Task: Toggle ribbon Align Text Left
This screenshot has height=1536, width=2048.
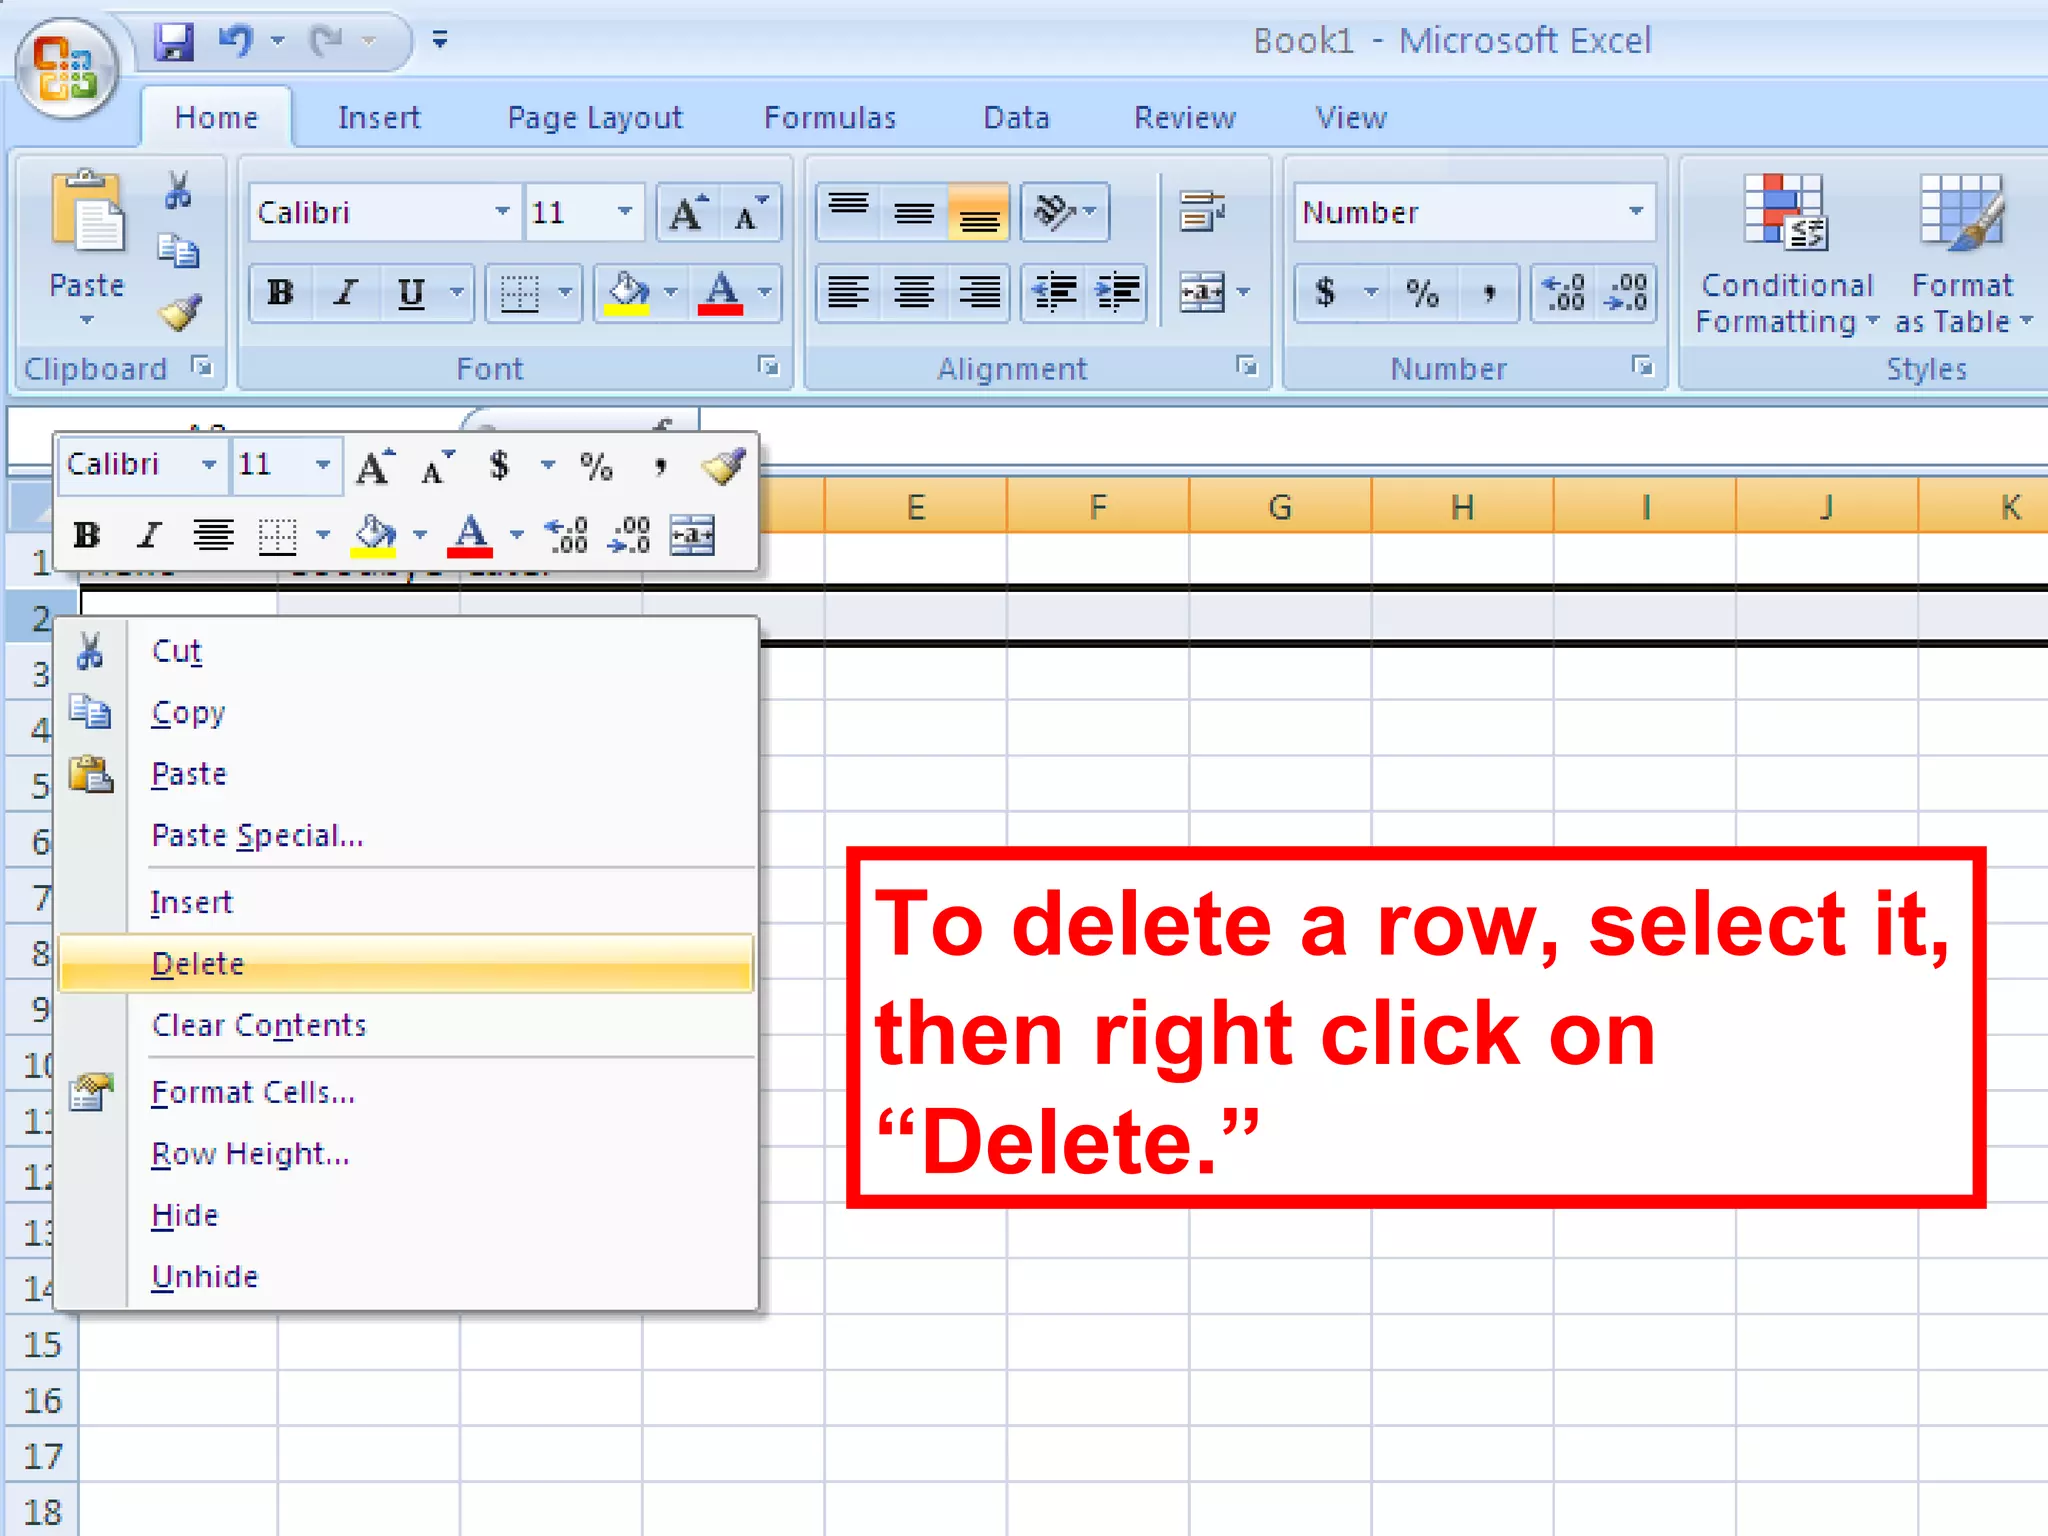Action: pyautogui.click(x=849, y=293)
